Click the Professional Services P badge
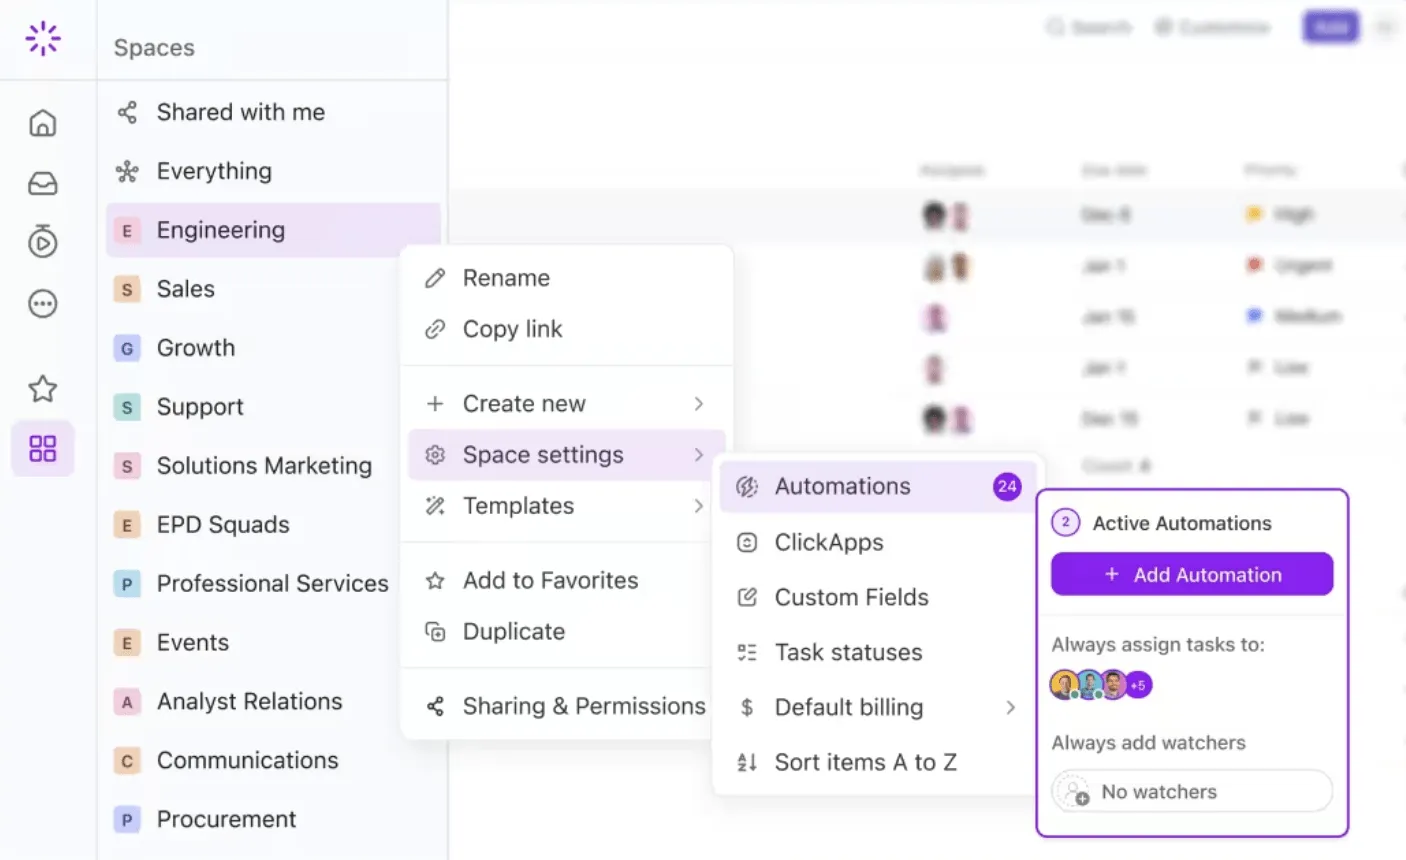Screen dimensions: 1406x860 tap(127, 584)
